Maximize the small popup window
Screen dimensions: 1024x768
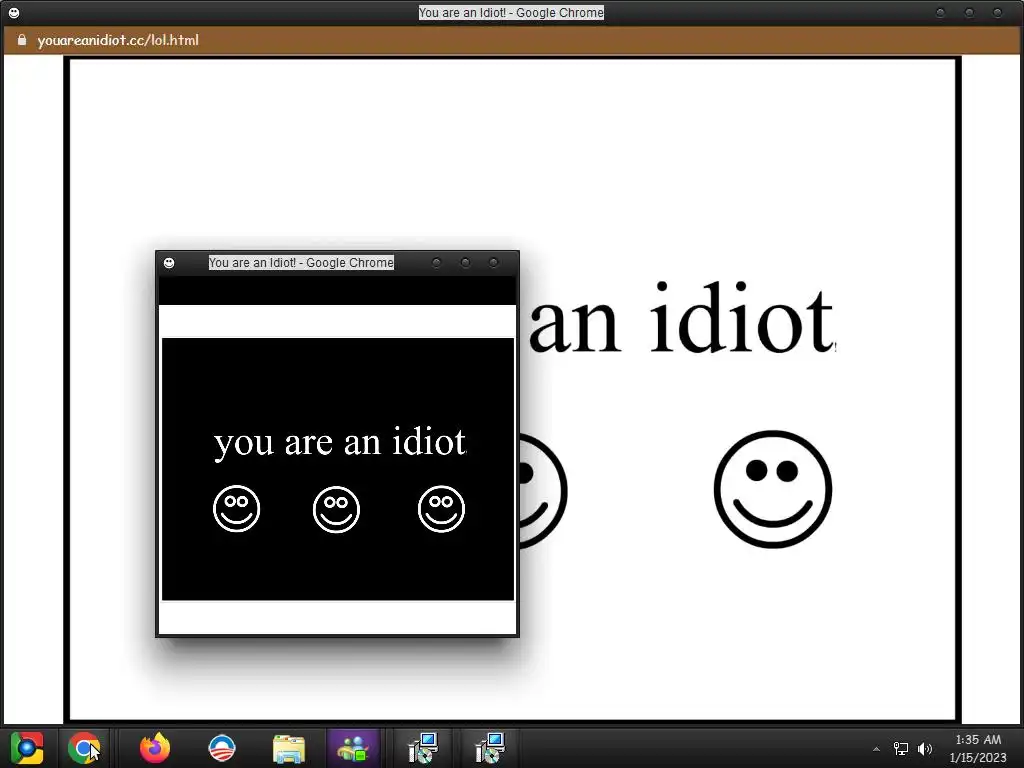point(465,263)
